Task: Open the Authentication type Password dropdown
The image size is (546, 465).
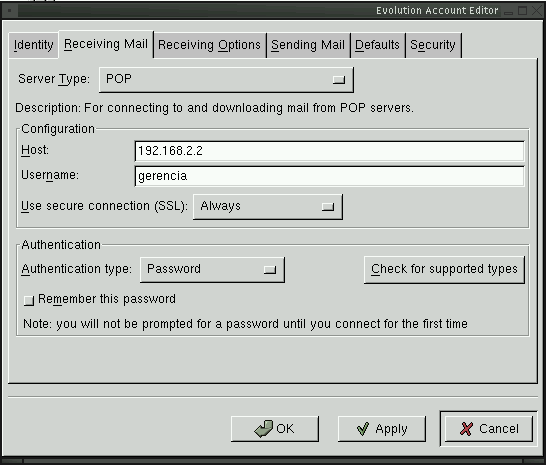Action: coord(212,270)
